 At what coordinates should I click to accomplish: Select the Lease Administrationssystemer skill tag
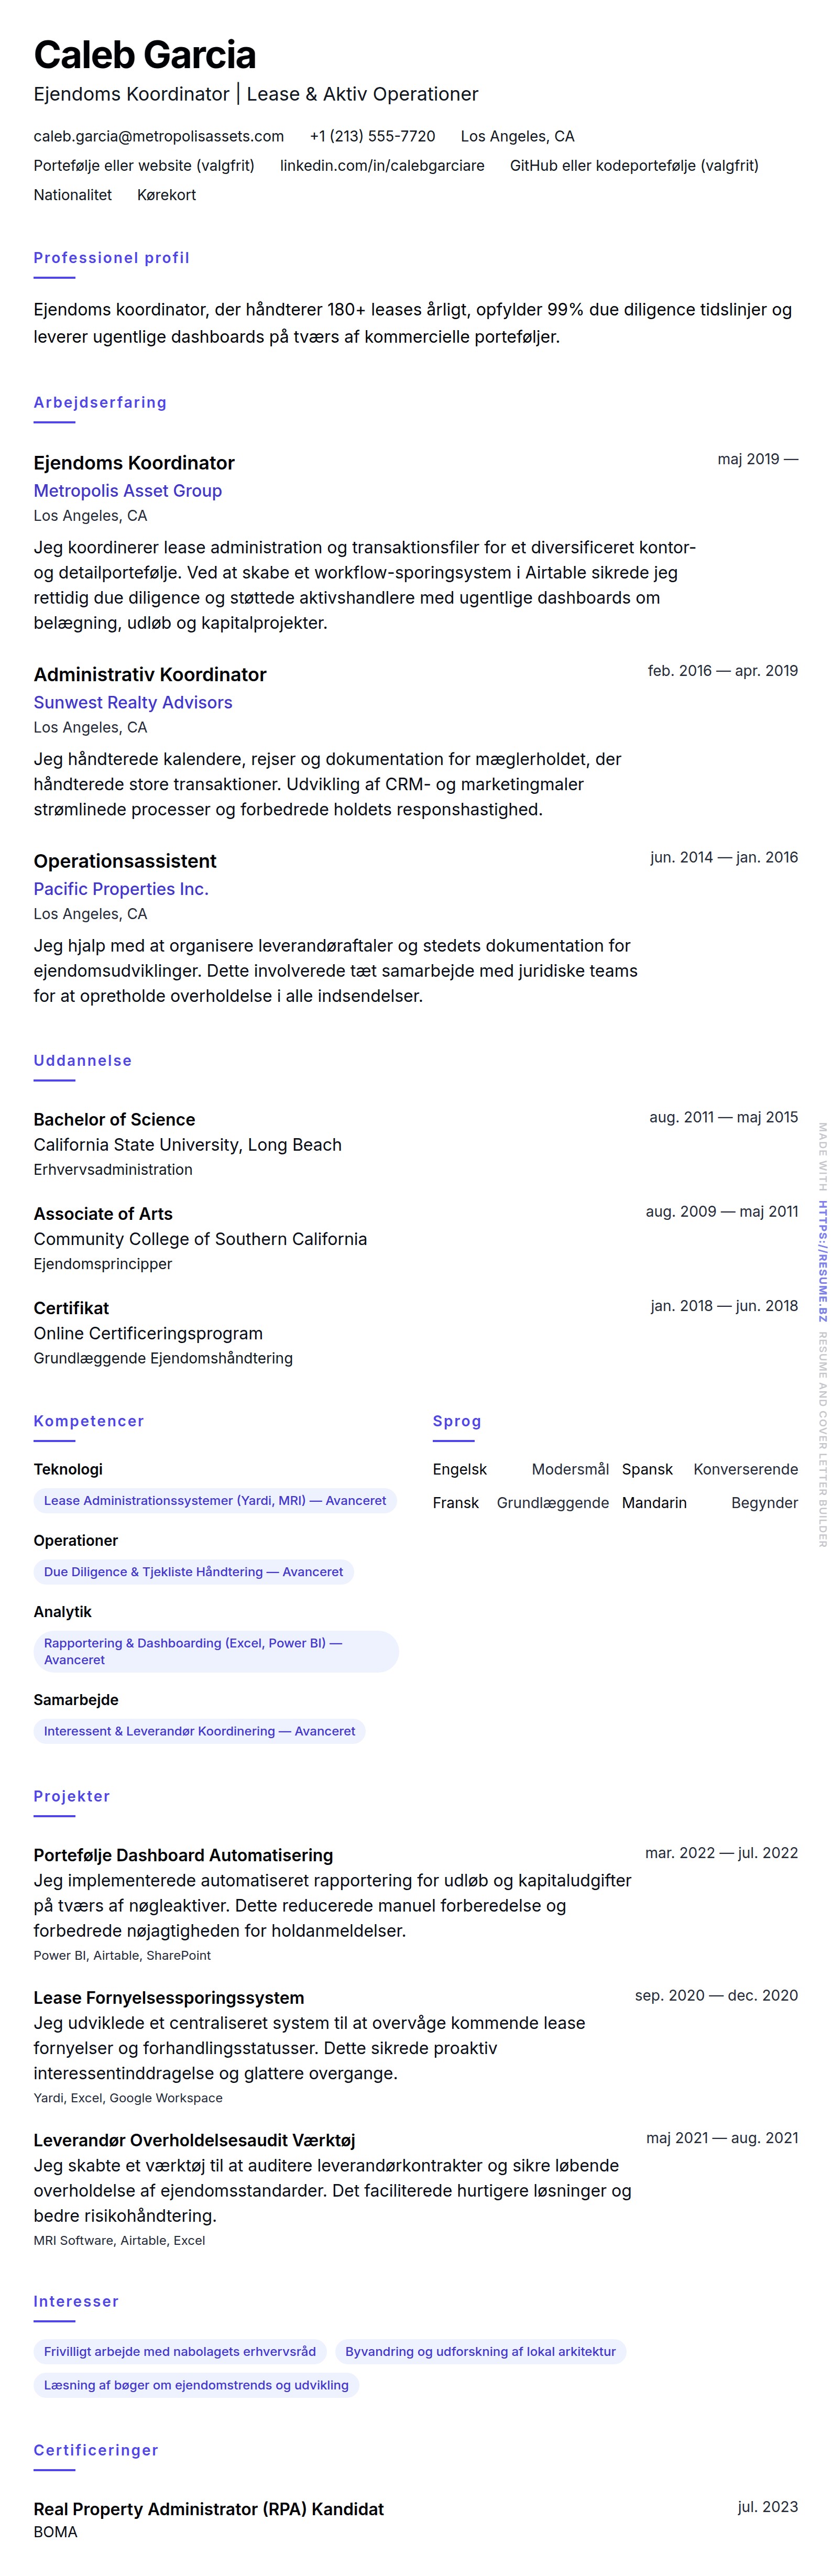point(214,1500)
